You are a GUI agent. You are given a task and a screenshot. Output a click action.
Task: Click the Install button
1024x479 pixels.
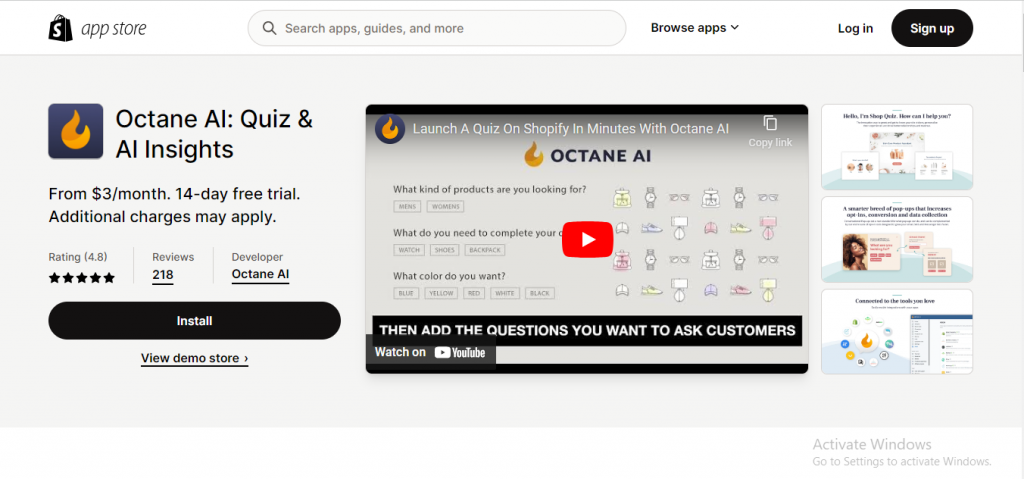(194, 321)
